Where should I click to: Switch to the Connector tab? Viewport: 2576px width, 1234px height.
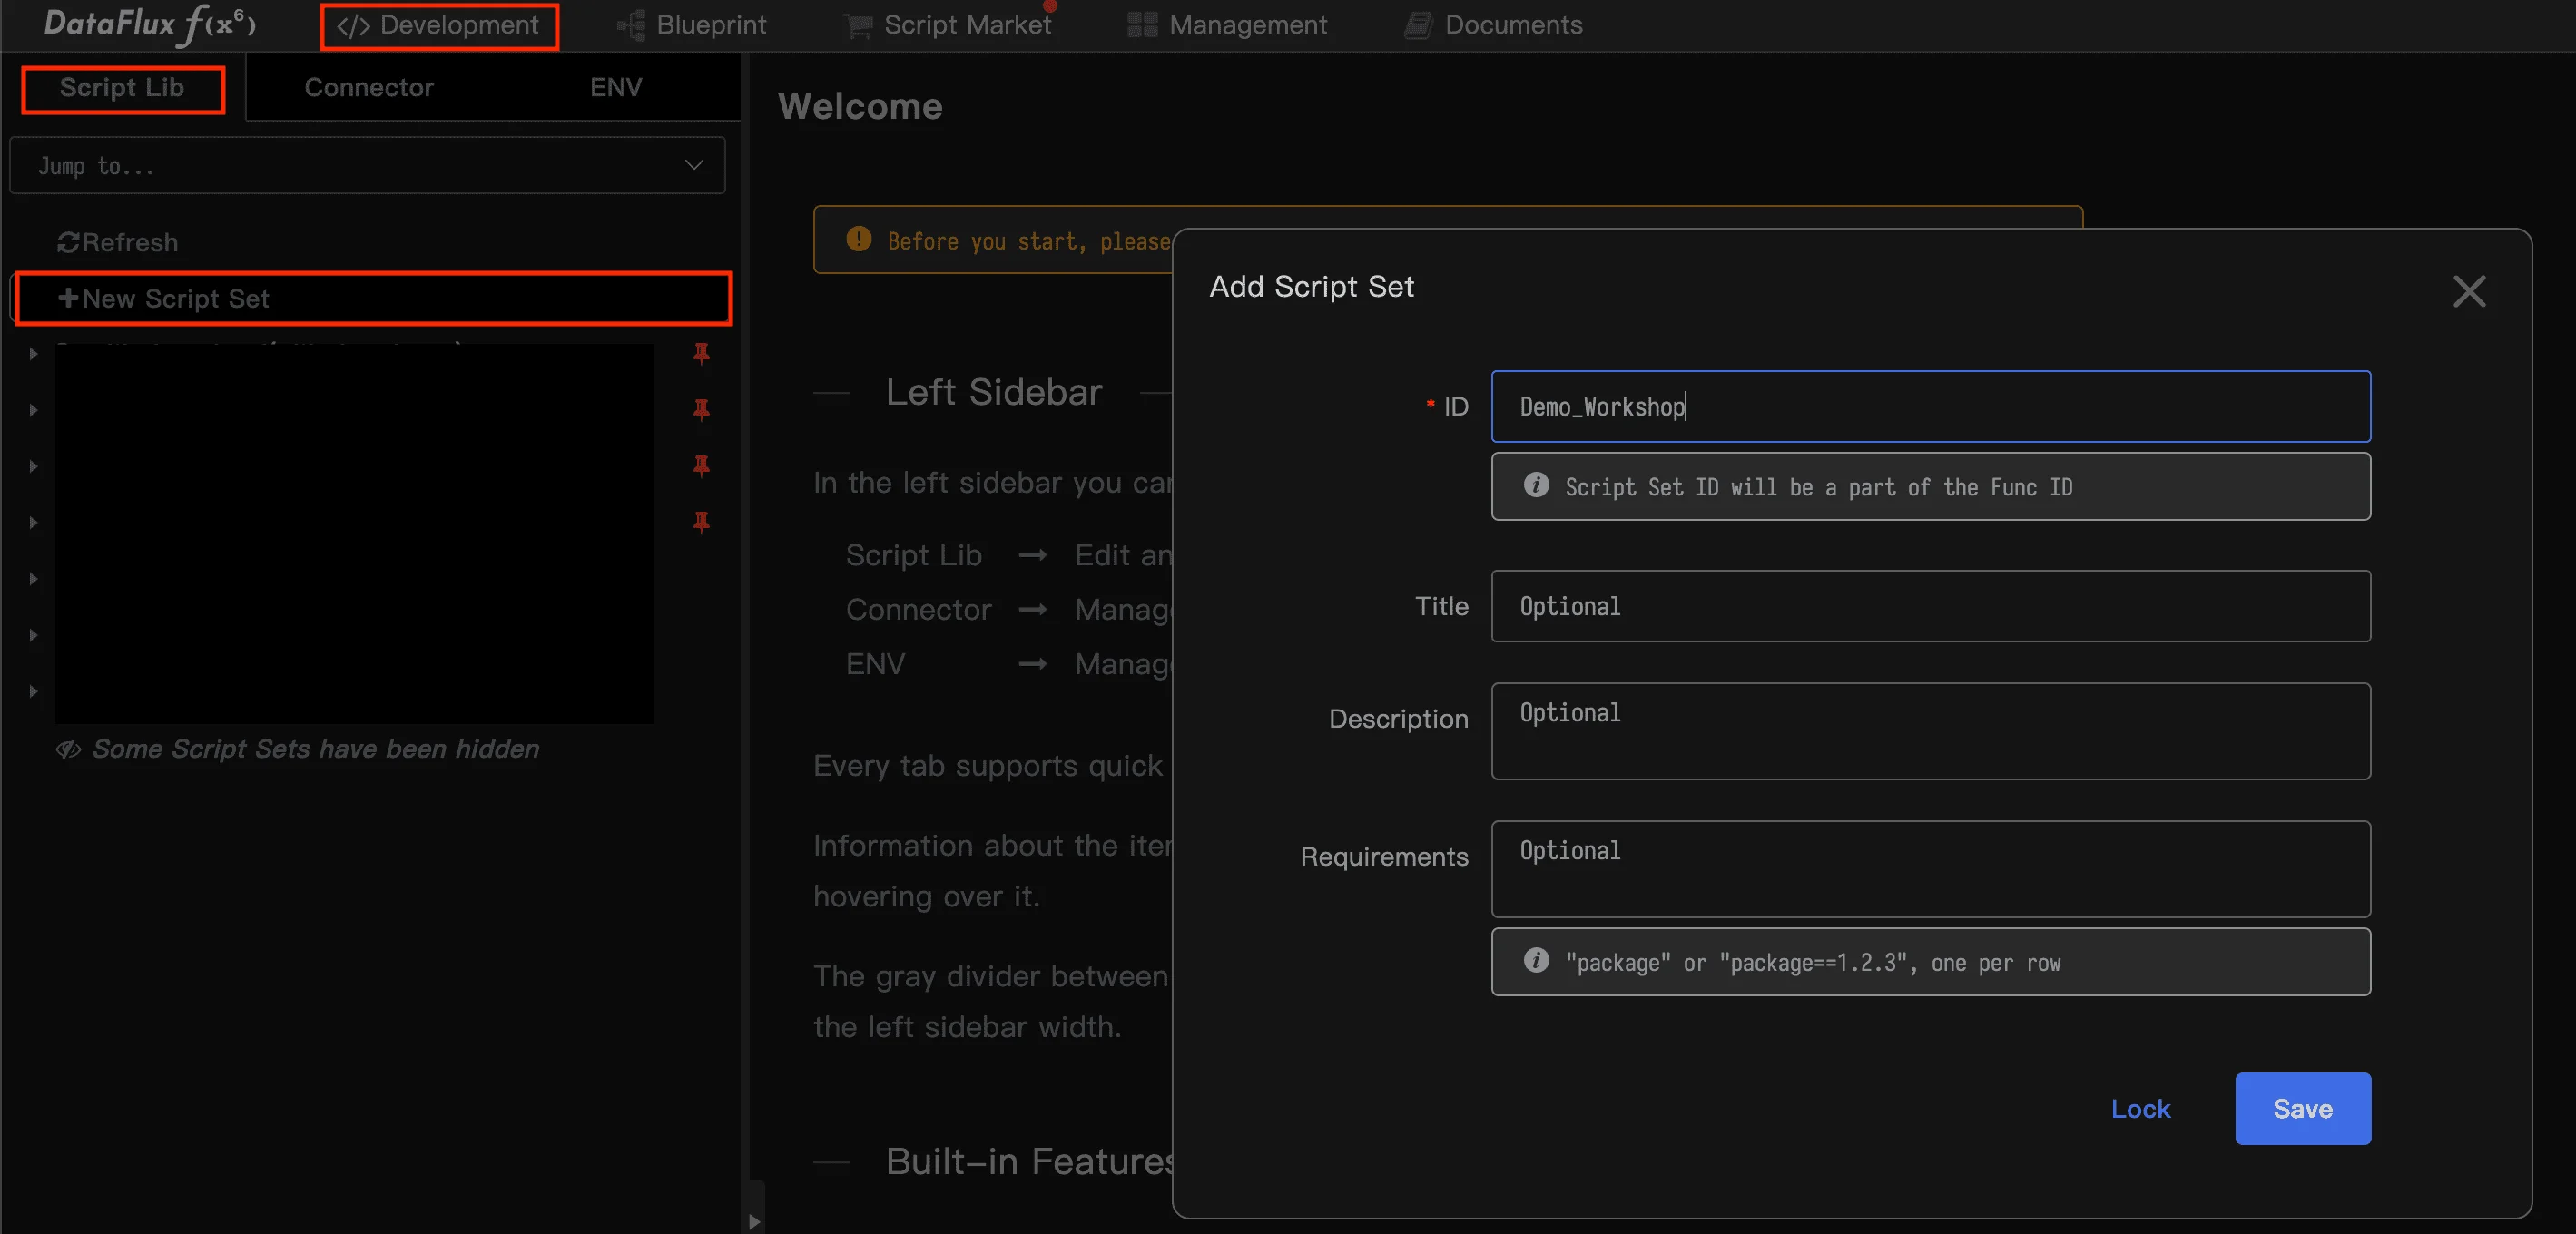tap(368, 87)
